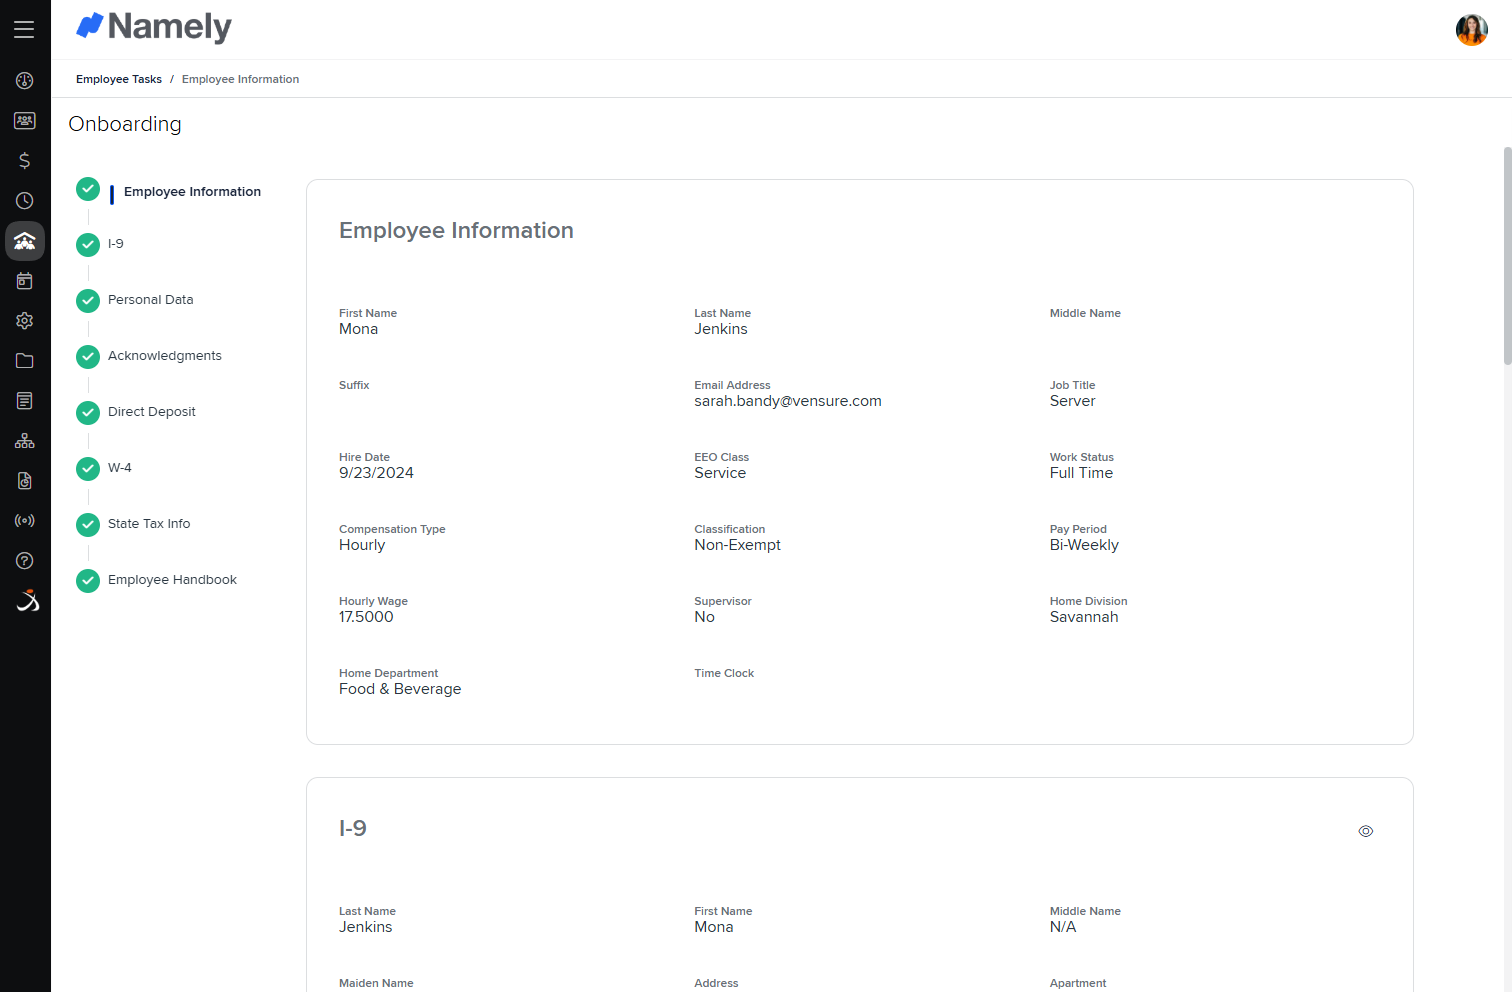Screen dimensions: 1512x992
Task: Select the people directory icon
Action: [x=24, y=120]
